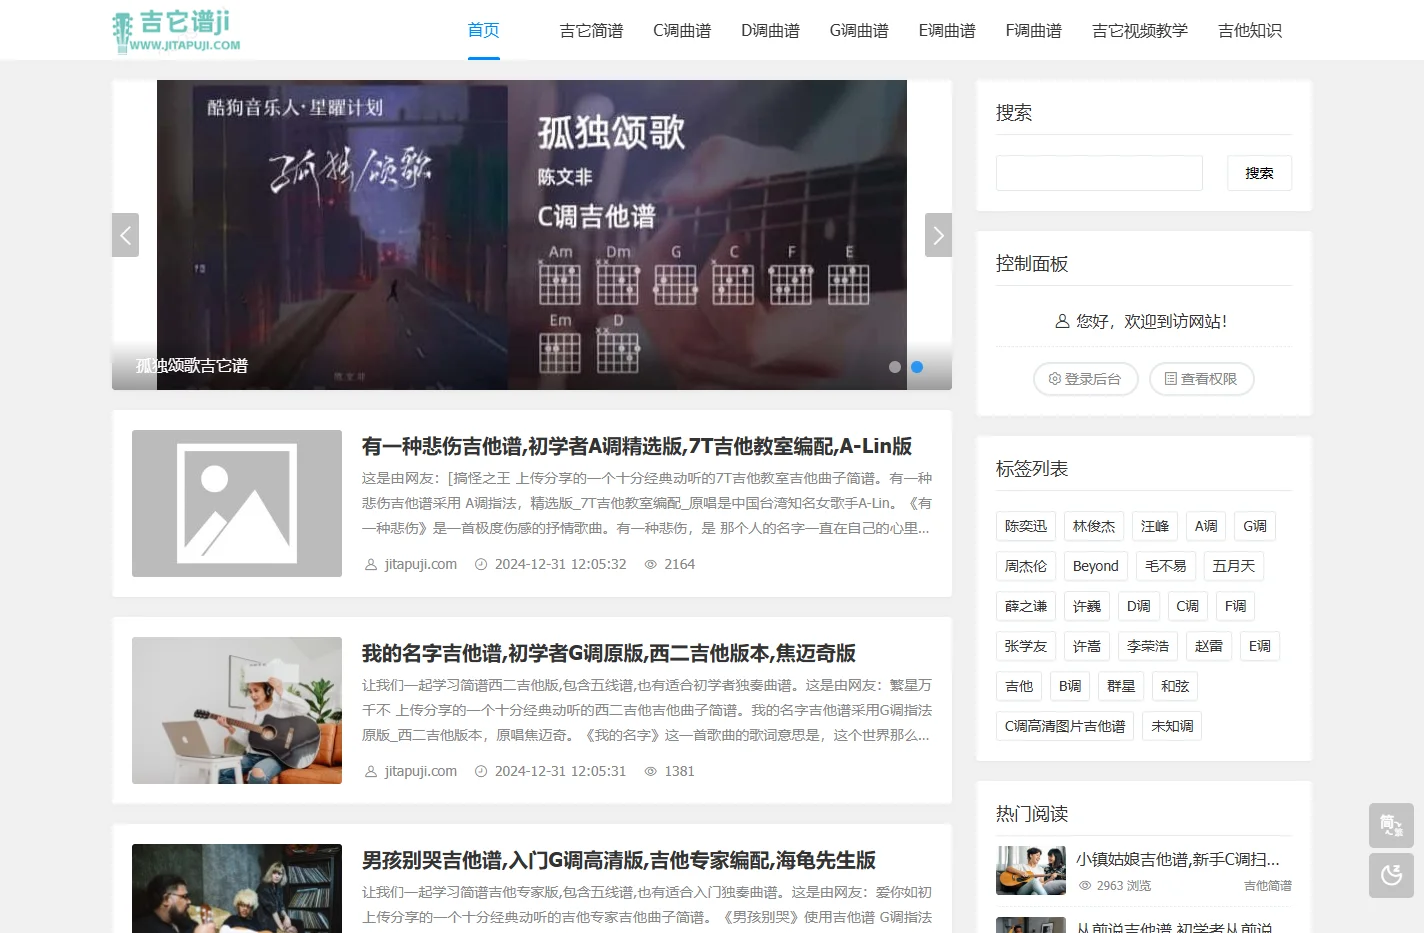Select the 许巍 tag
The image size is (1424, 933).
(x=1087, y=606)
